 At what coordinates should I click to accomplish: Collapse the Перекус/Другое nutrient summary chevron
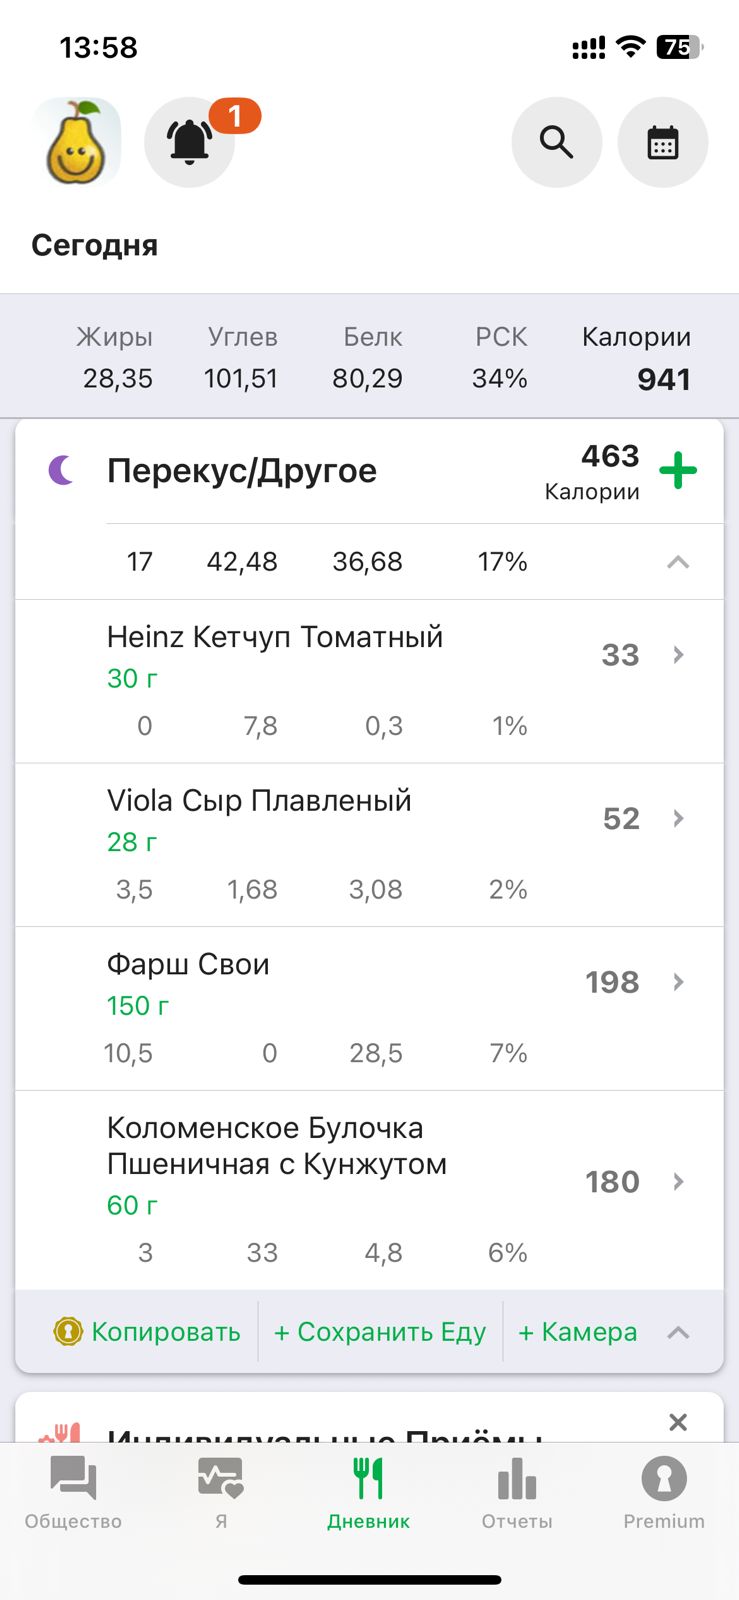click(678, 562)
